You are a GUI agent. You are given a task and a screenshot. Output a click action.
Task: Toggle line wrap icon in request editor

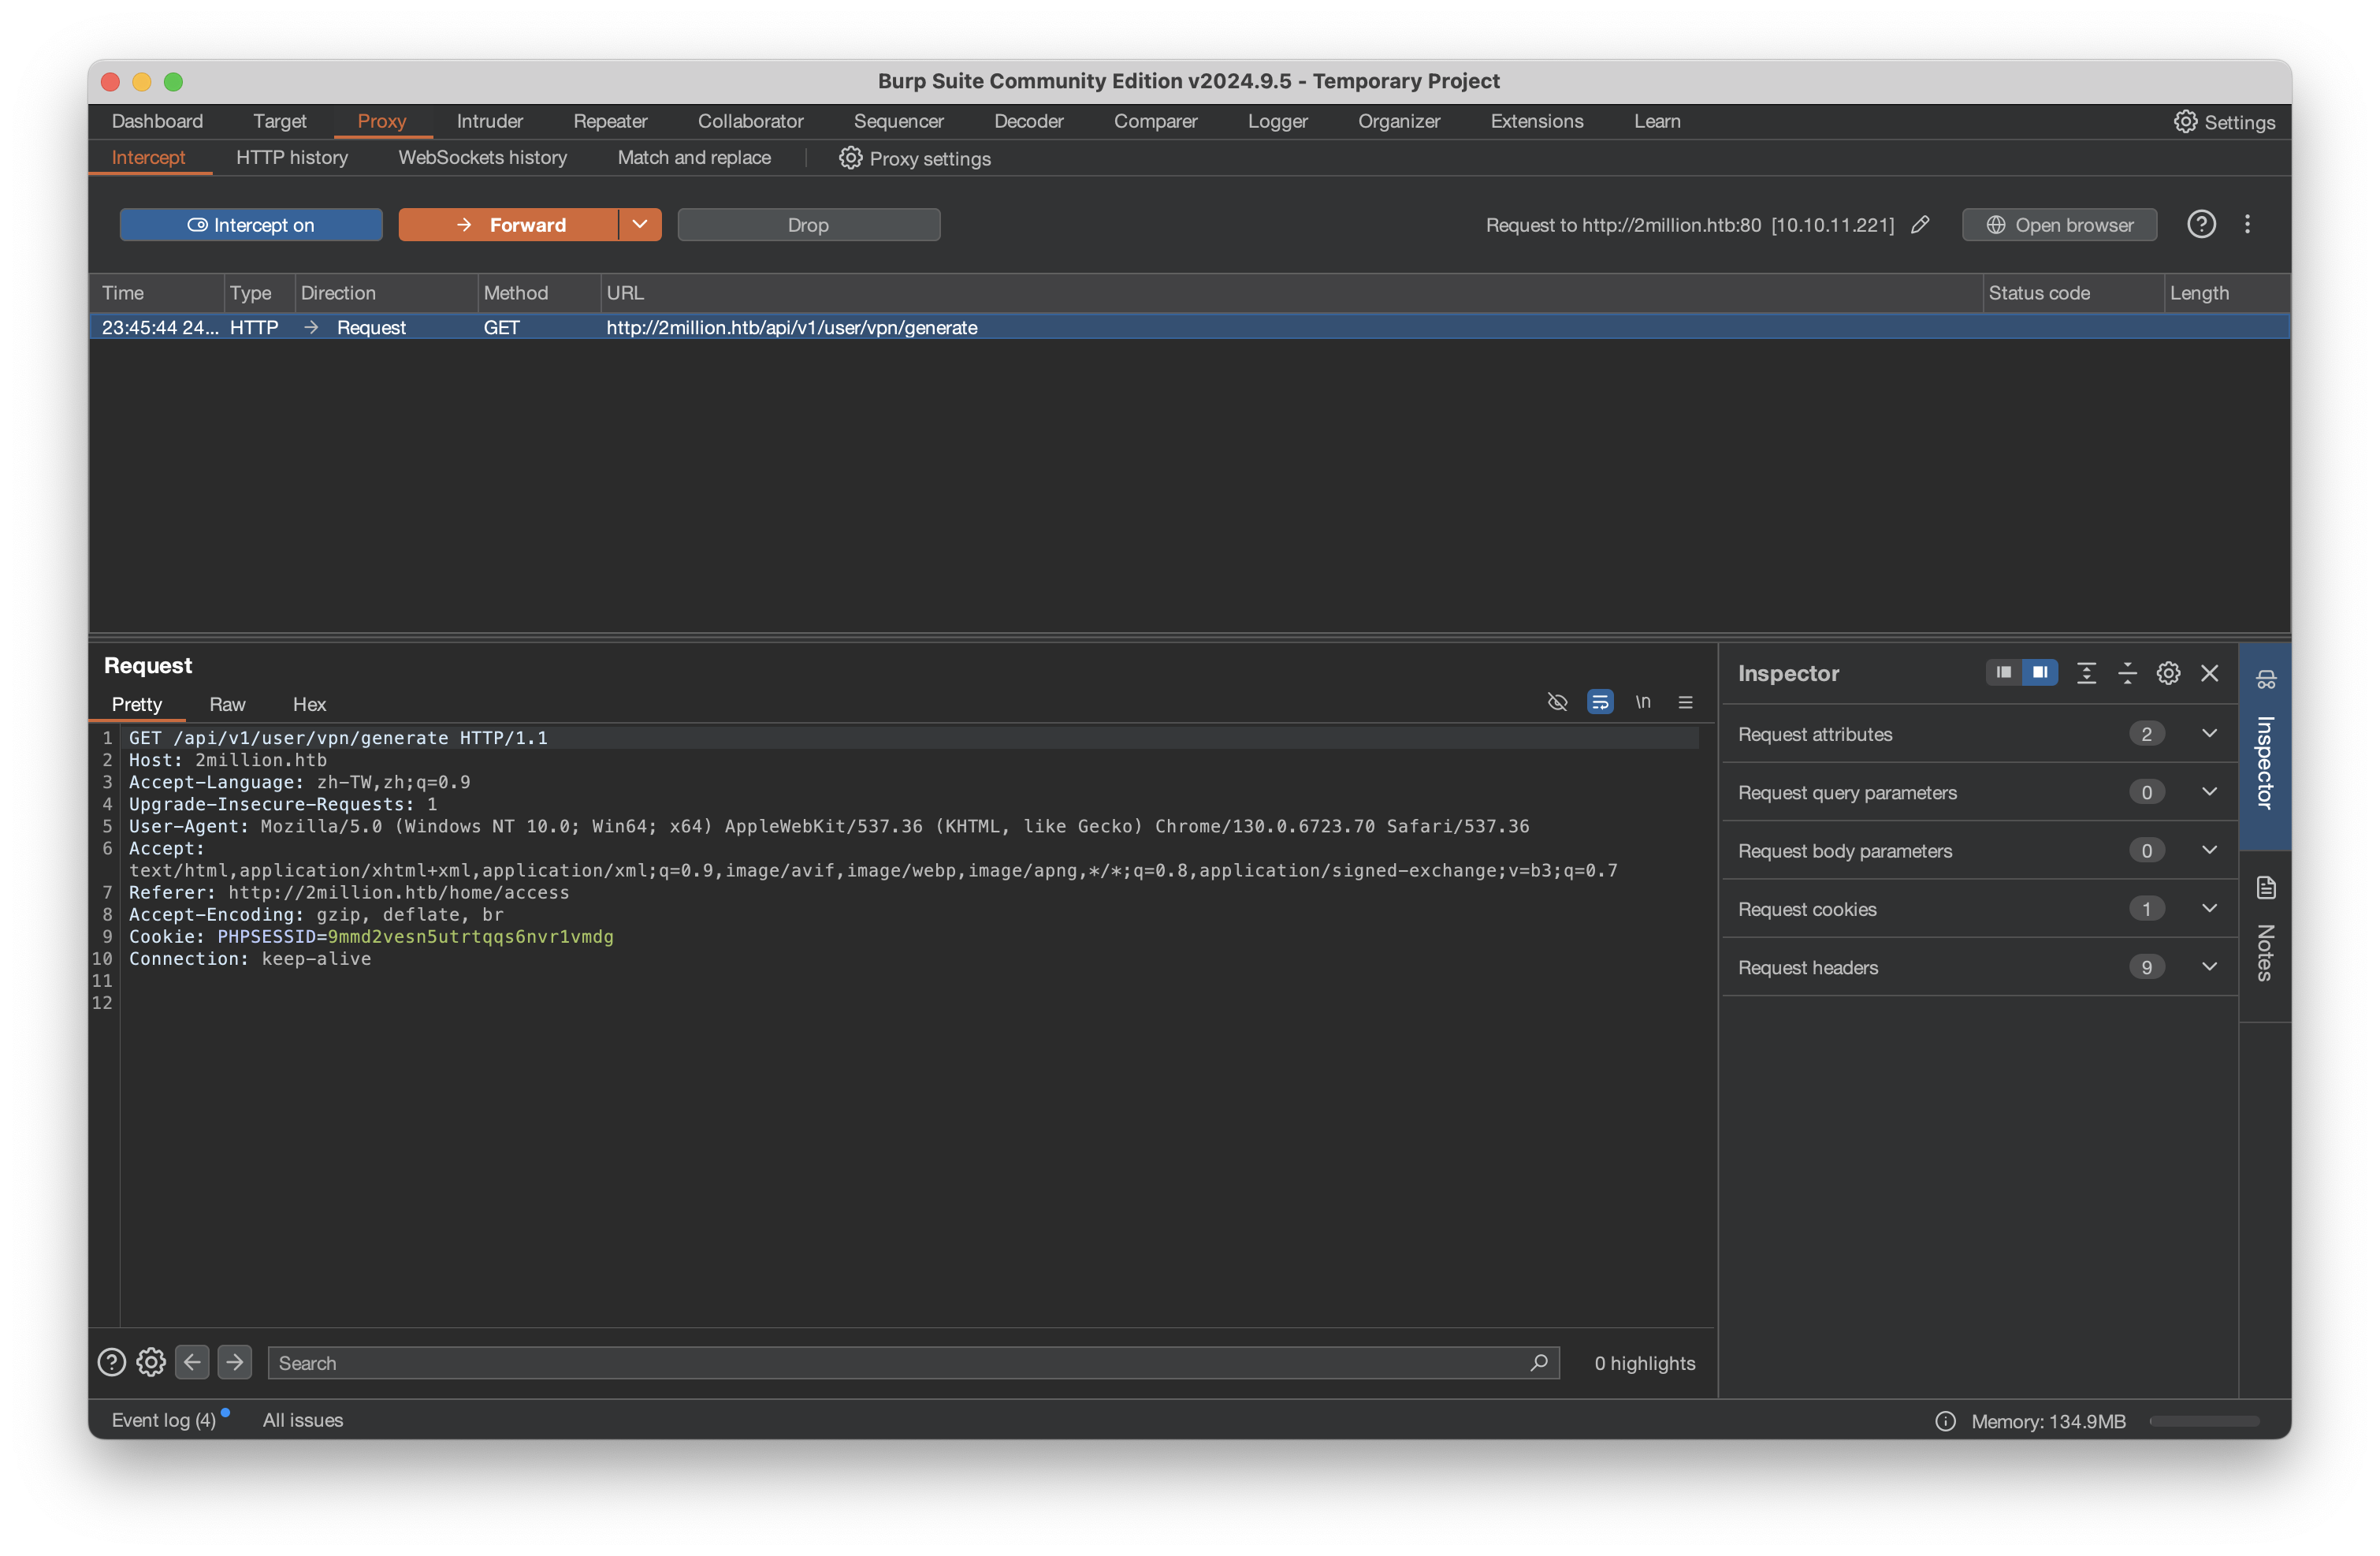coord(1600,702)
